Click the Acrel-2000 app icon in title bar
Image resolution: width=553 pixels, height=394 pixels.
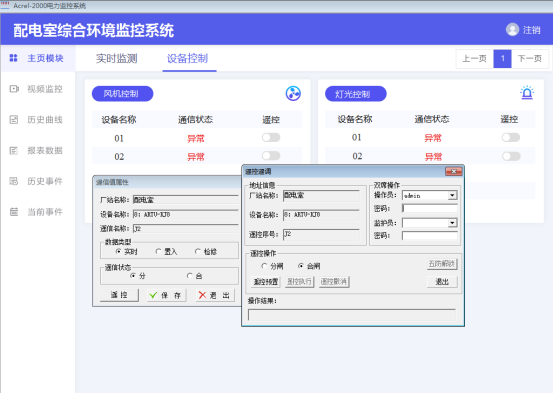(x=5, y=5)
